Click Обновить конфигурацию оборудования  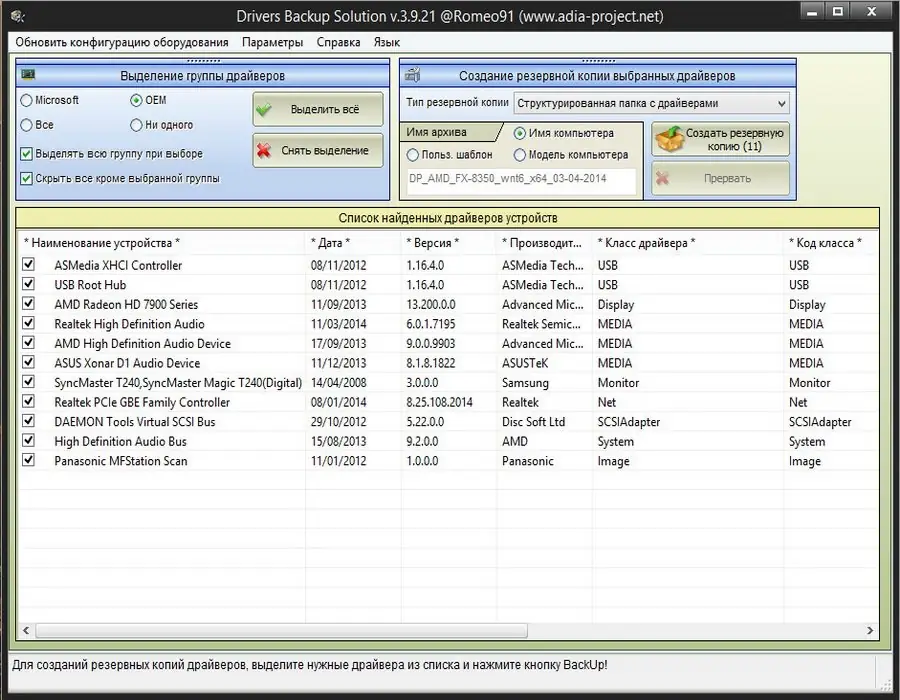[x=122, y=42]
